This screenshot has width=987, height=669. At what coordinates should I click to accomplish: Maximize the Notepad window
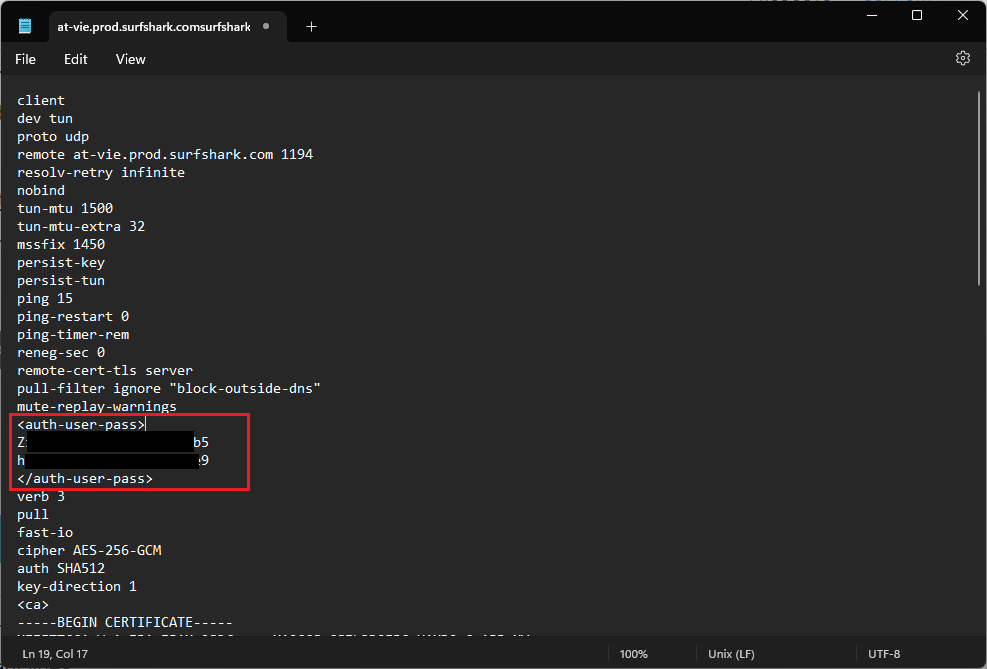(916, 16)
